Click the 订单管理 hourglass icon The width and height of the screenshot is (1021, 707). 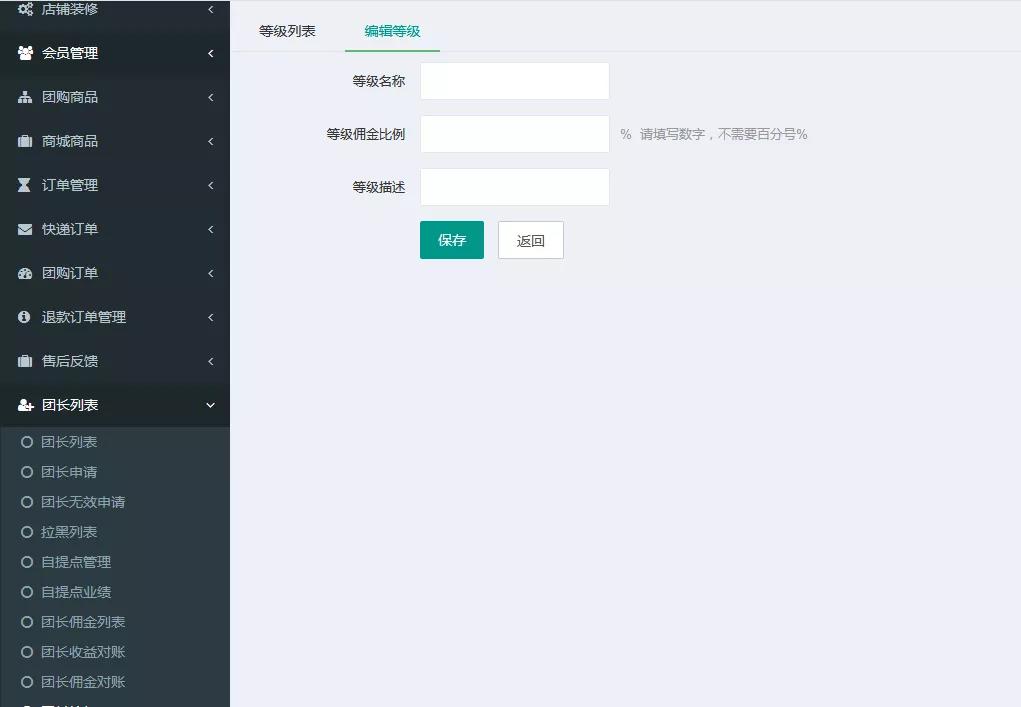[24, 185]
